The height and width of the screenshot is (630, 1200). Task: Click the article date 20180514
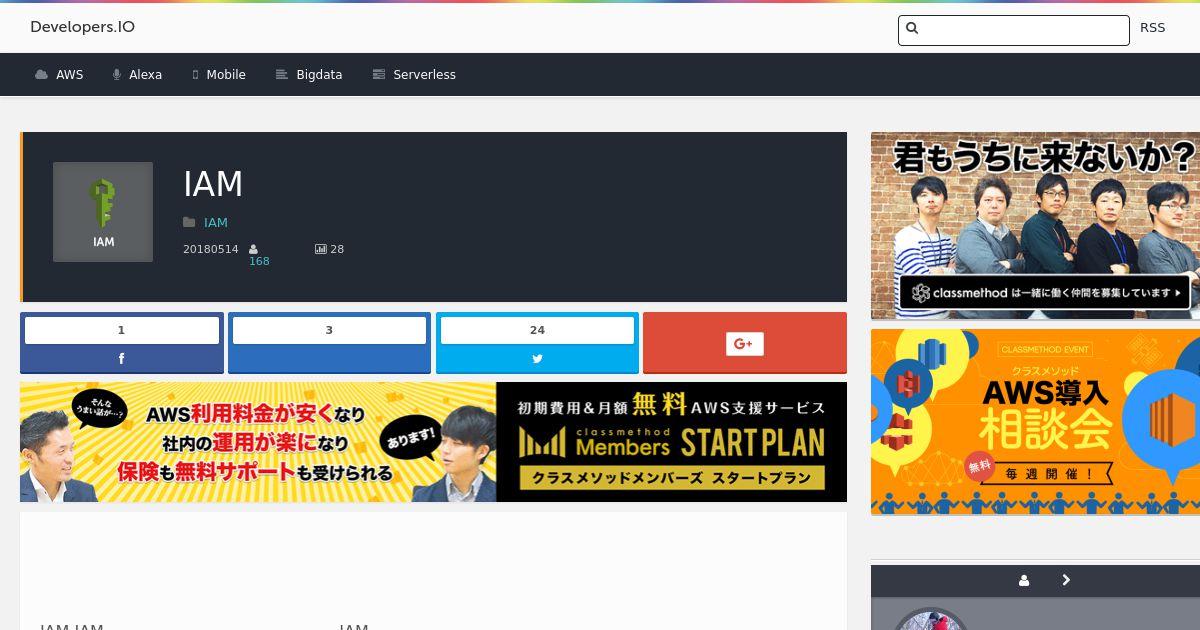point(210,249)
